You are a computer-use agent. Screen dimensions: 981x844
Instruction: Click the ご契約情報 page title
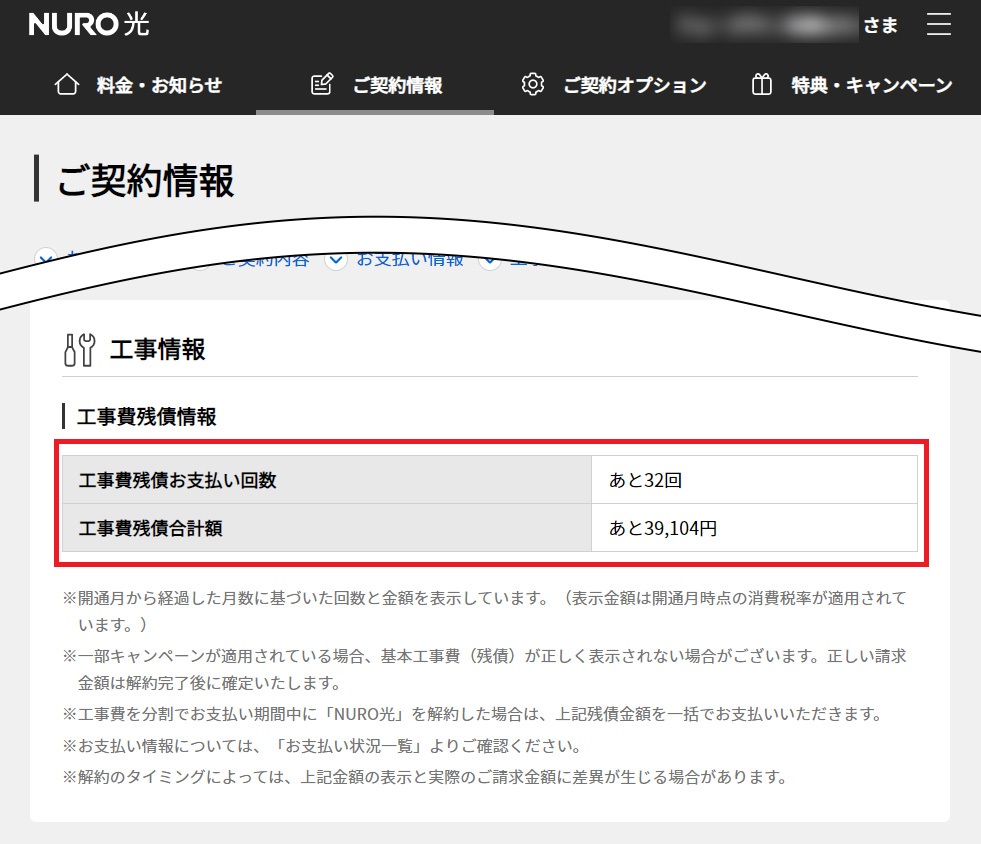pos(146,181)
